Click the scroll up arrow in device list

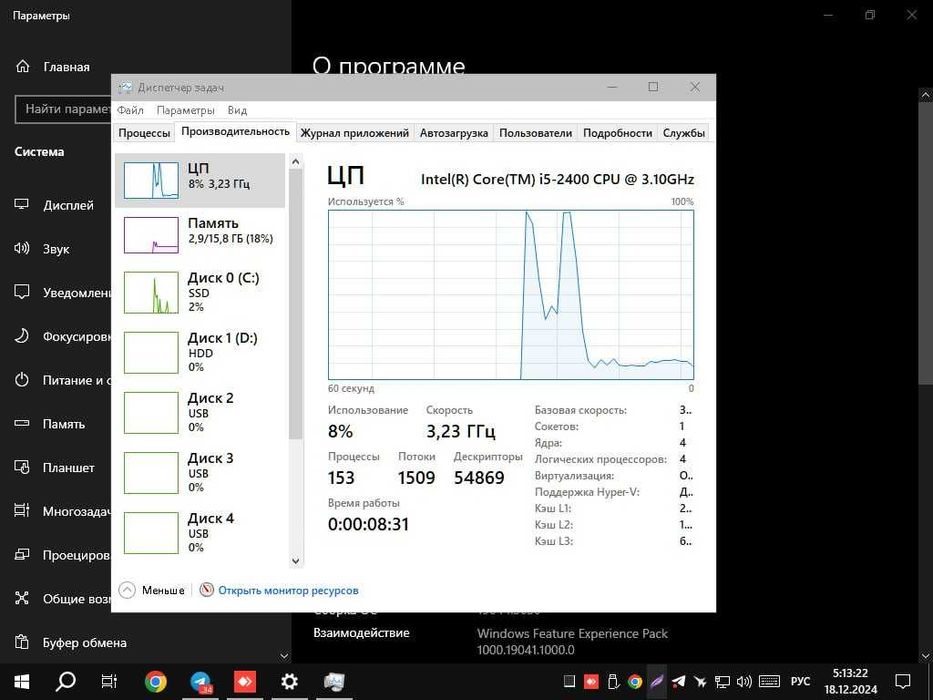point(296,161)
